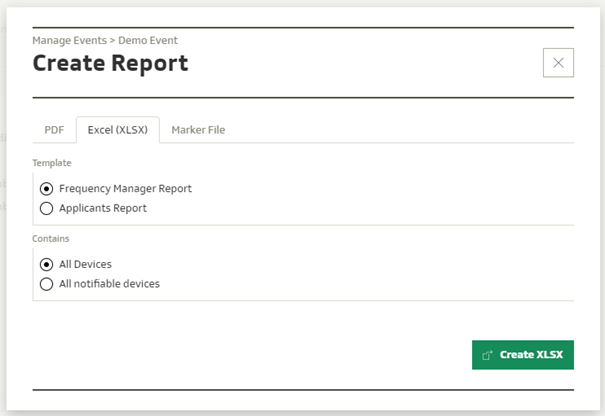Go to Manage Events in the breadcrumb
Image resolution: width=605 pixels, height=416 pixels.
click(x=69, y=41)
